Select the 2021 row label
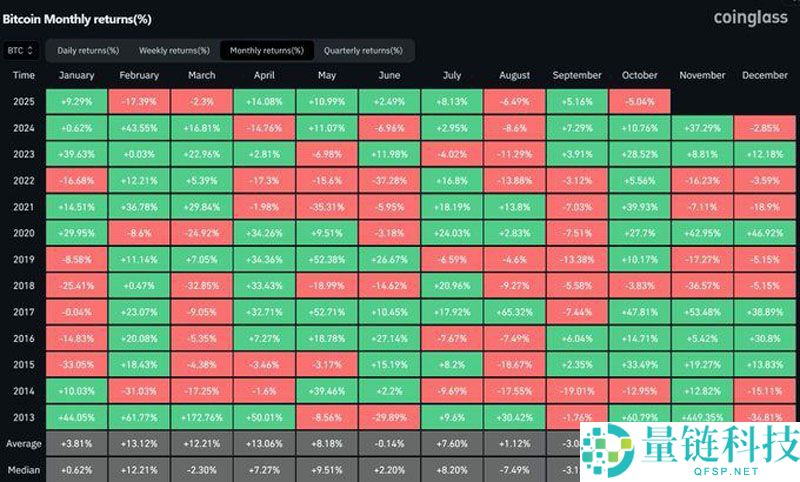Viewport: 800px width, 482px height. pos(23,207)
